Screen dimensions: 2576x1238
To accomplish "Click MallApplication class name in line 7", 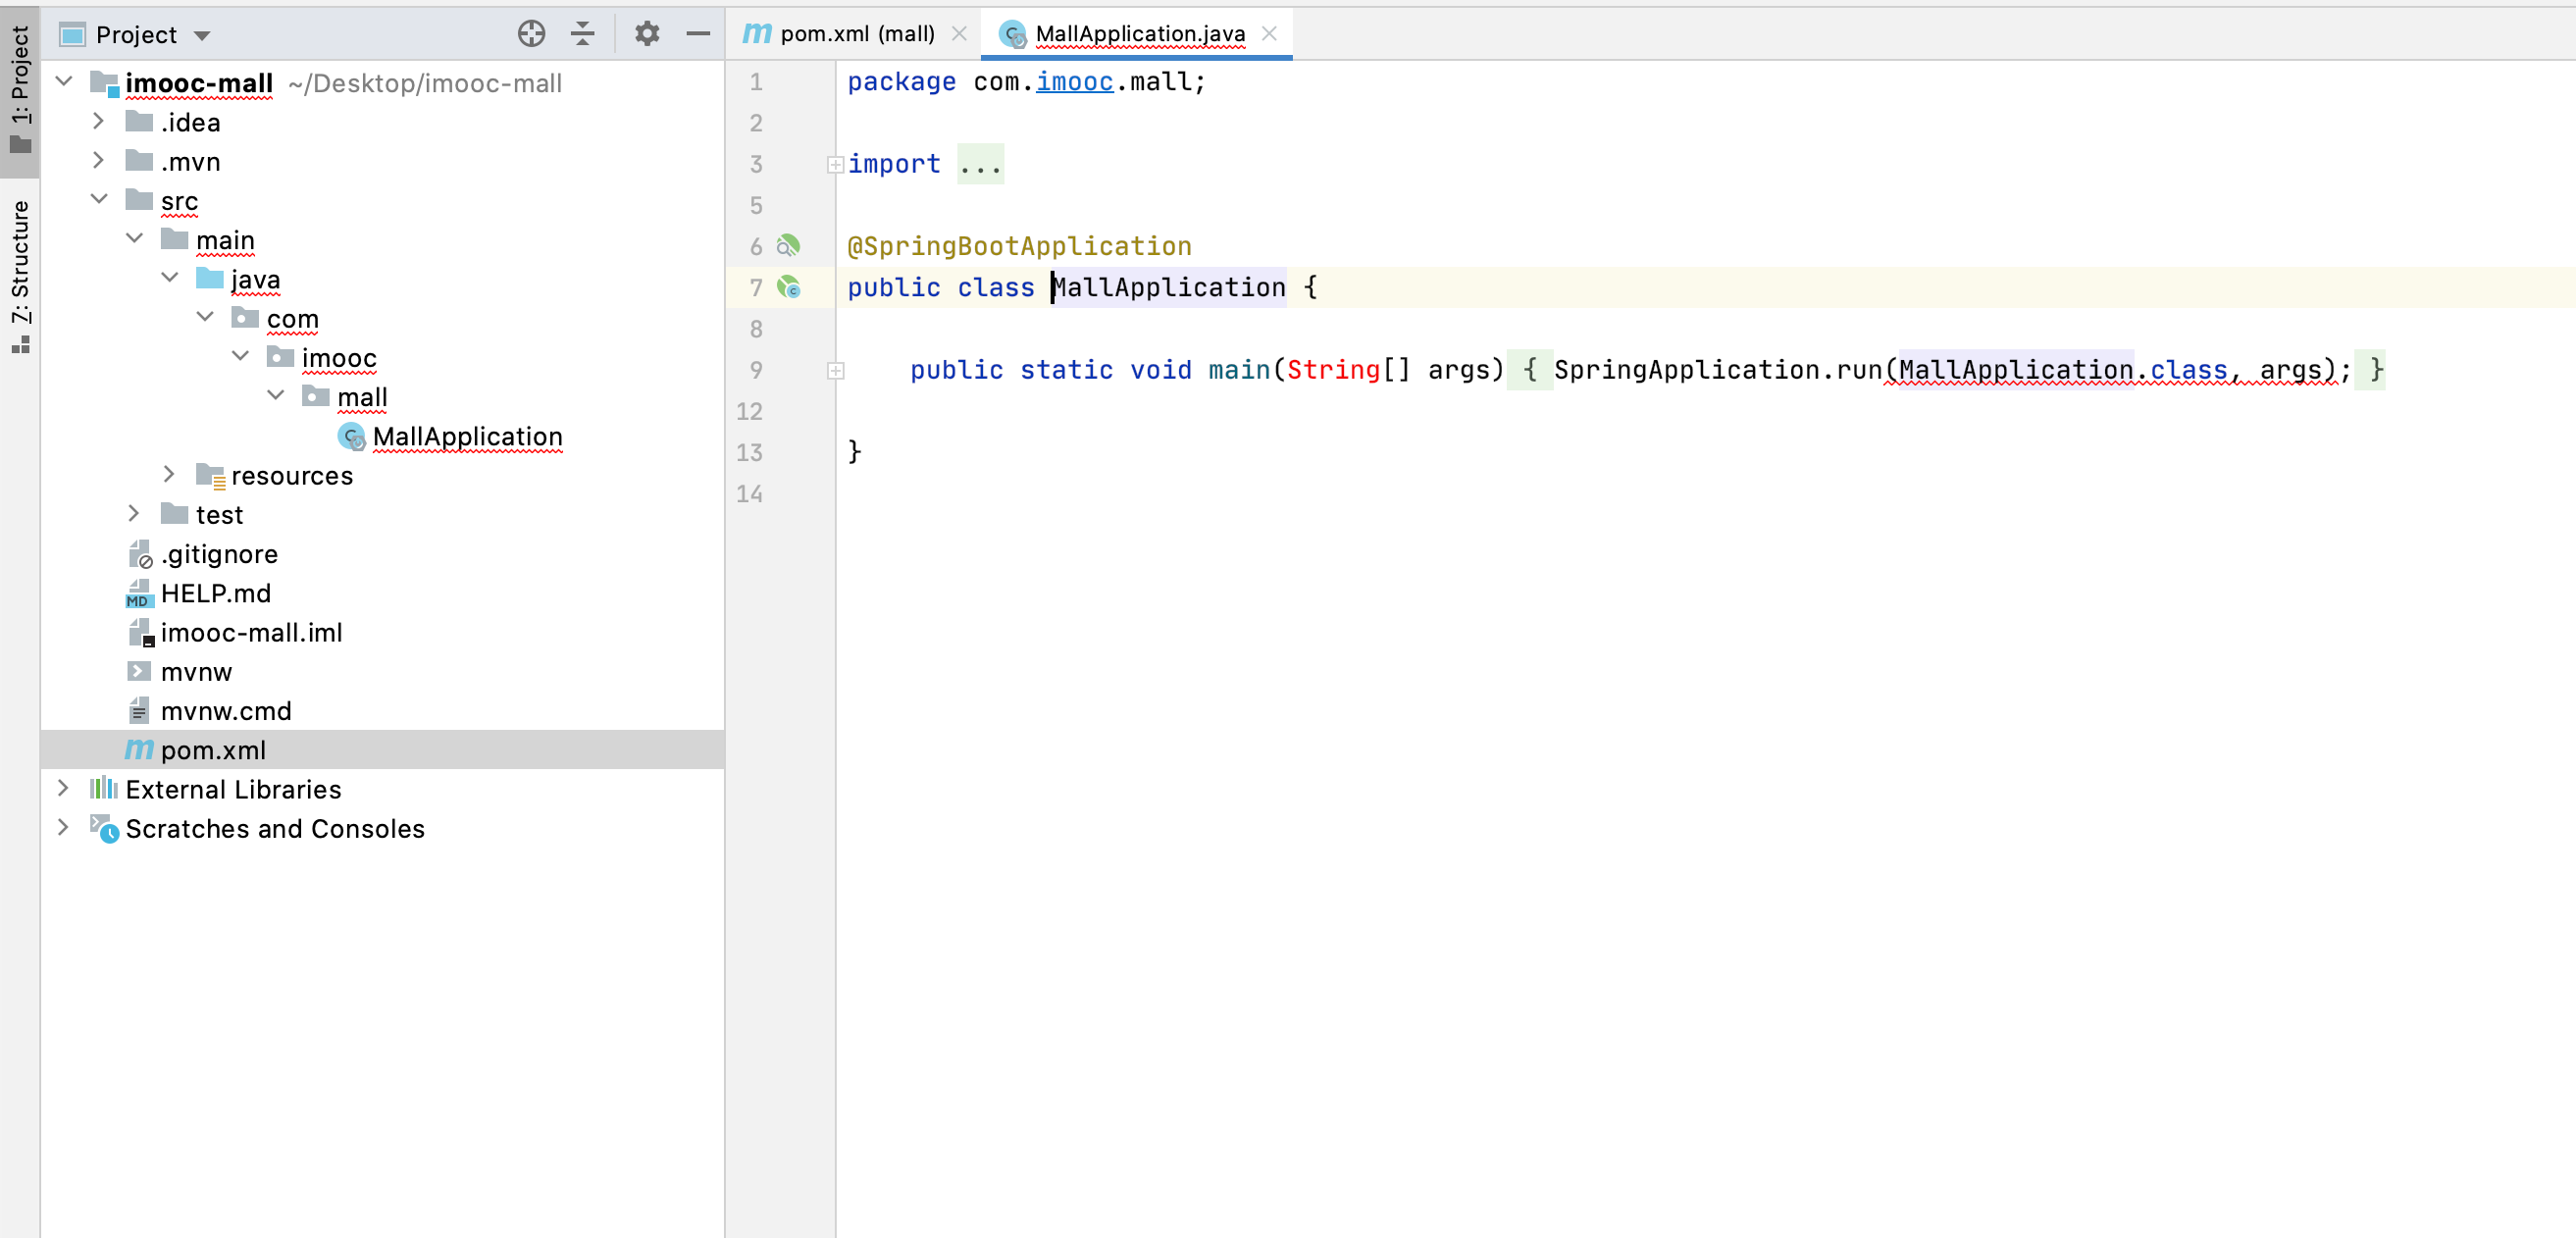I will tap(1168, 287).
